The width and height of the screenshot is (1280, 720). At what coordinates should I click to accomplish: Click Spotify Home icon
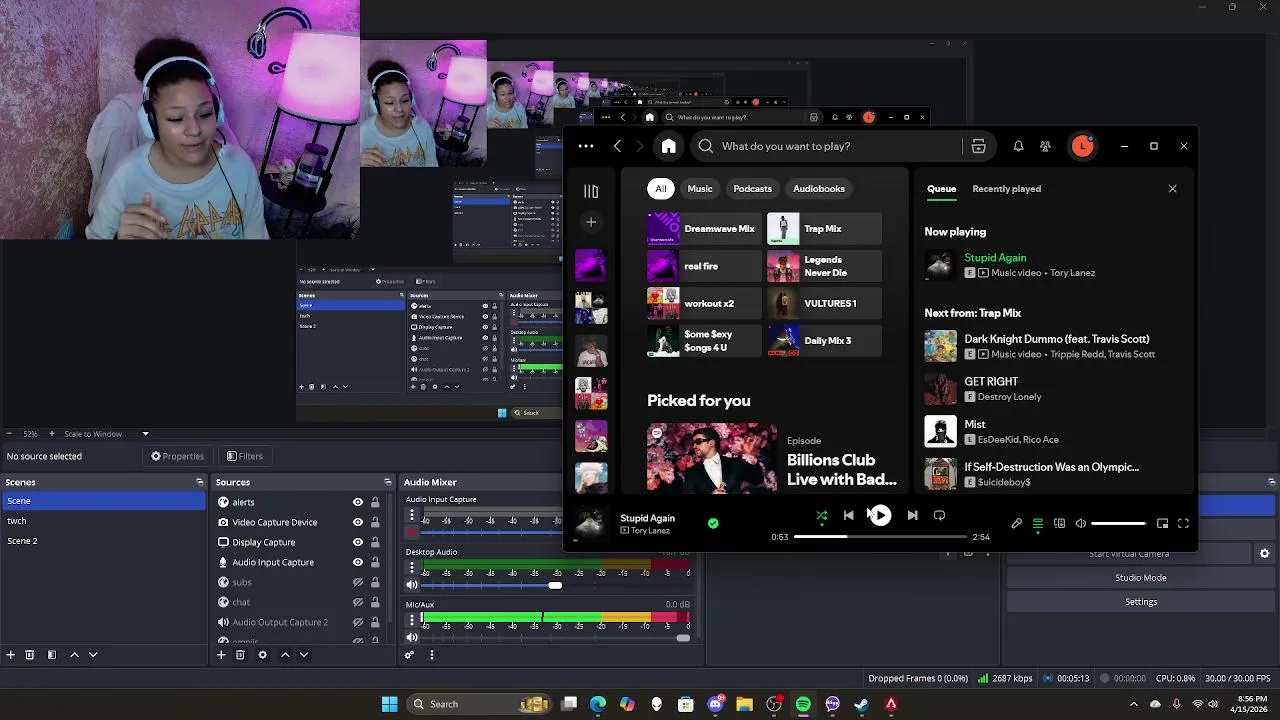669,146
